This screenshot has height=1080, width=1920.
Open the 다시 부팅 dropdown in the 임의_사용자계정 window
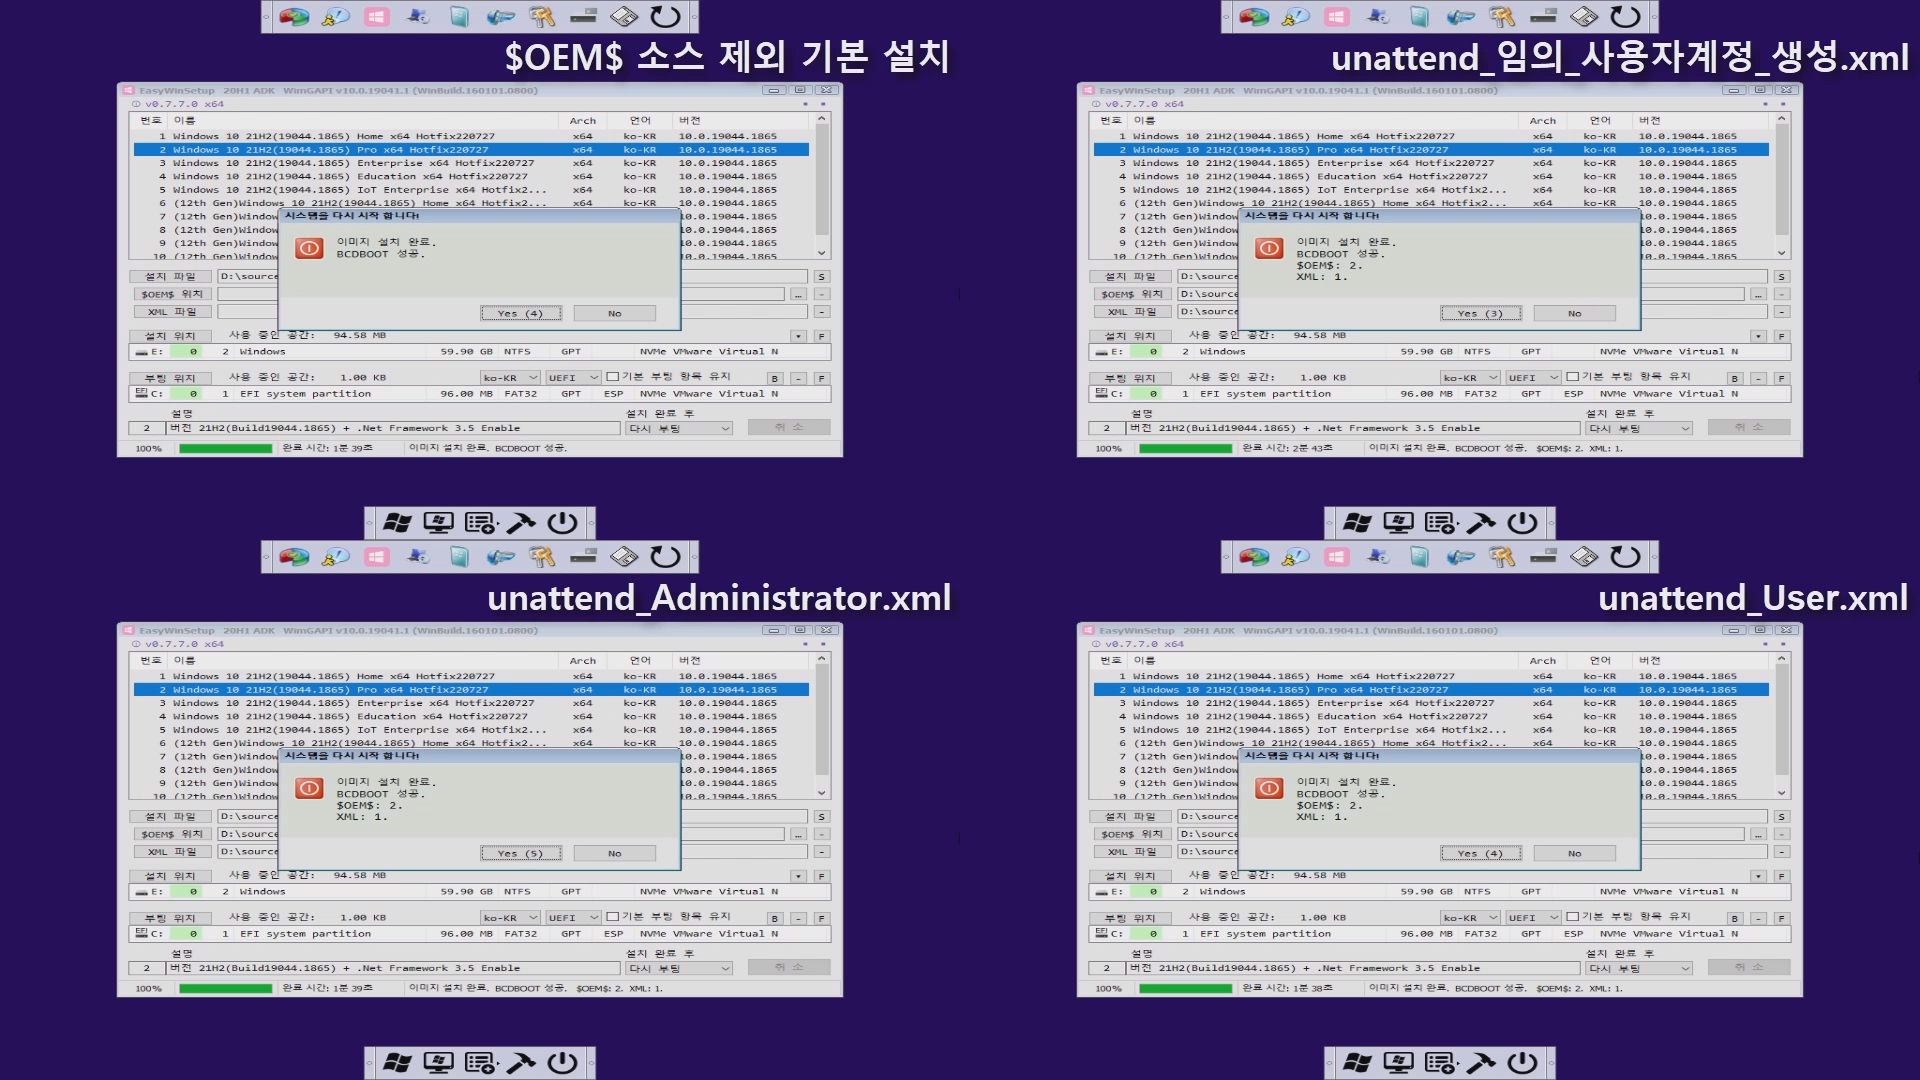[x=1639, y=428]
